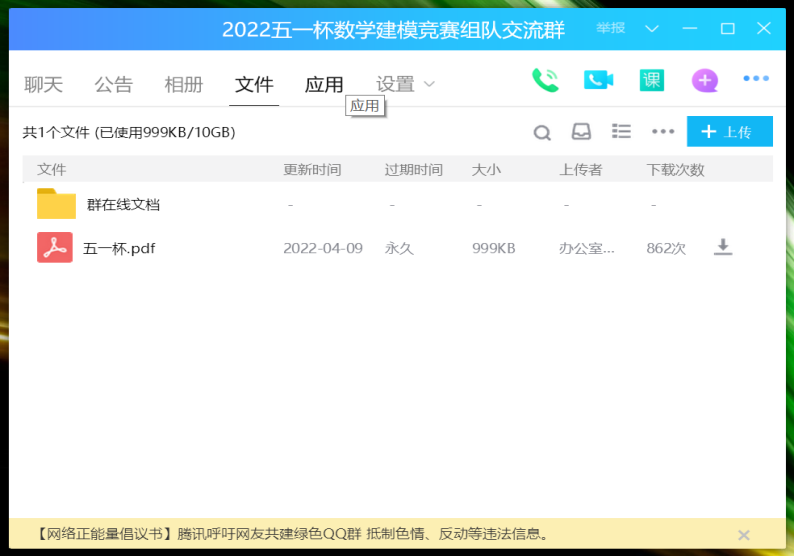Open file toolbar more options dots
794x556 pixels.
(663, 132)
